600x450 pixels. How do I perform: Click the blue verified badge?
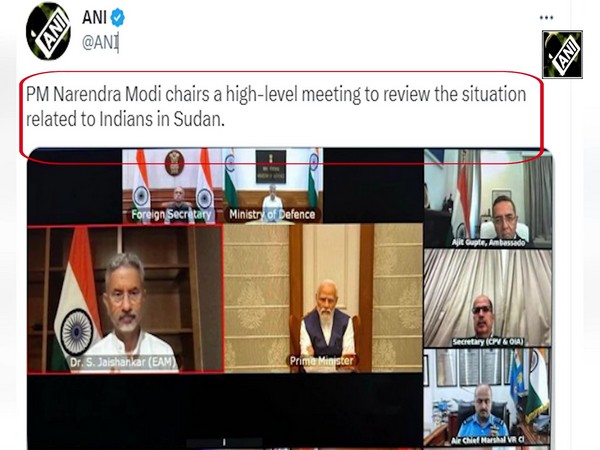click(x=117, y=18)
